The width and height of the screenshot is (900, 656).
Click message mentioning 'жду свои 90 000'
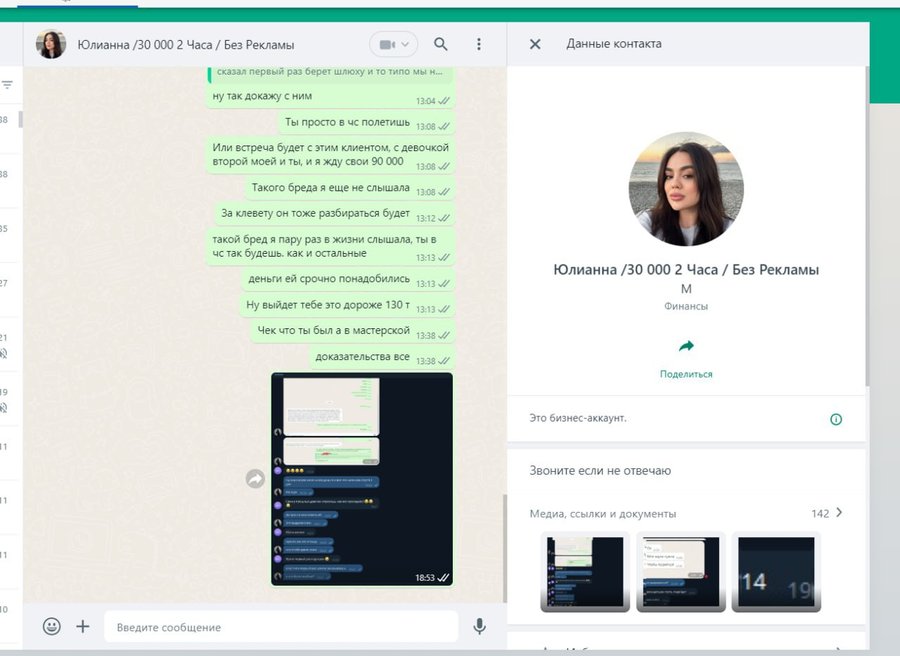point(330,155)
